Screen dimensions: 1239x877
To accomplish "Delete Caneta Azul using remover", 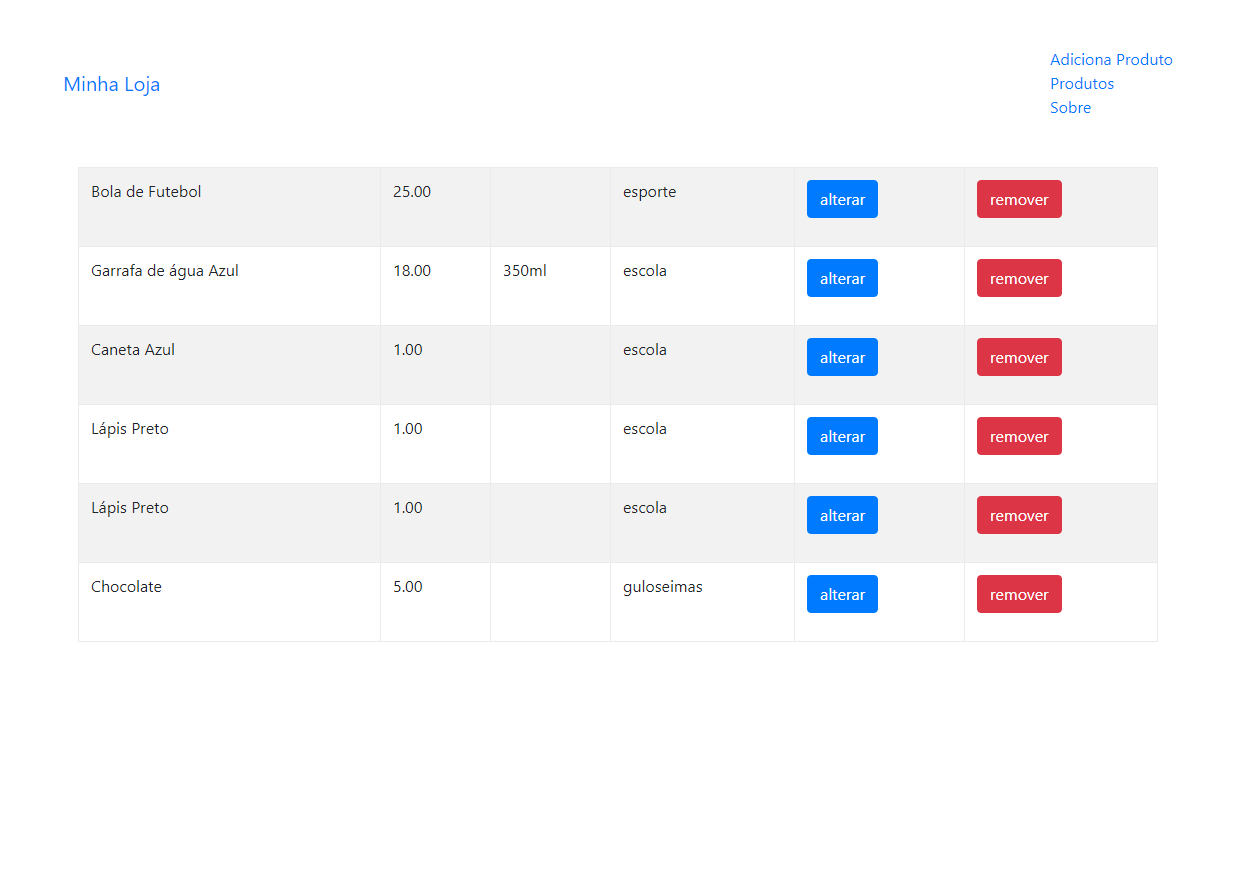I will pyautogui.click(x=1019, y=357).
